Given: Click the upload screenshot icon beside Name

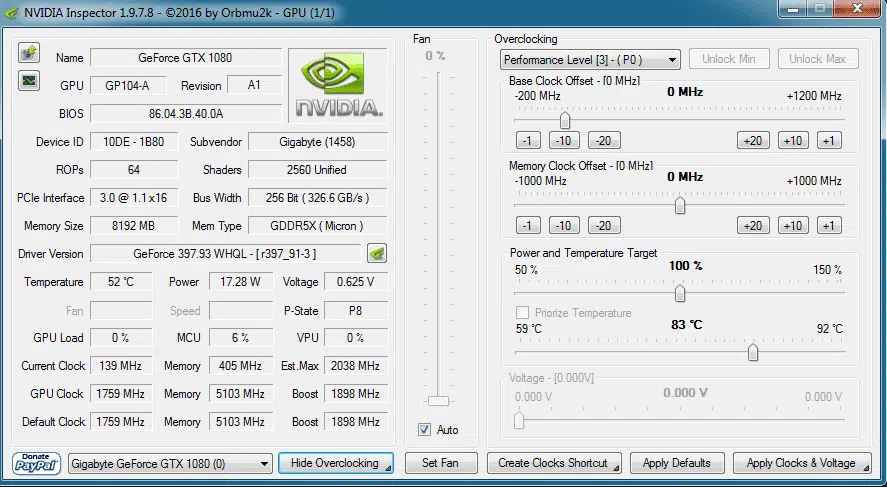Looking at the screenshot, I should pos(29,53).
